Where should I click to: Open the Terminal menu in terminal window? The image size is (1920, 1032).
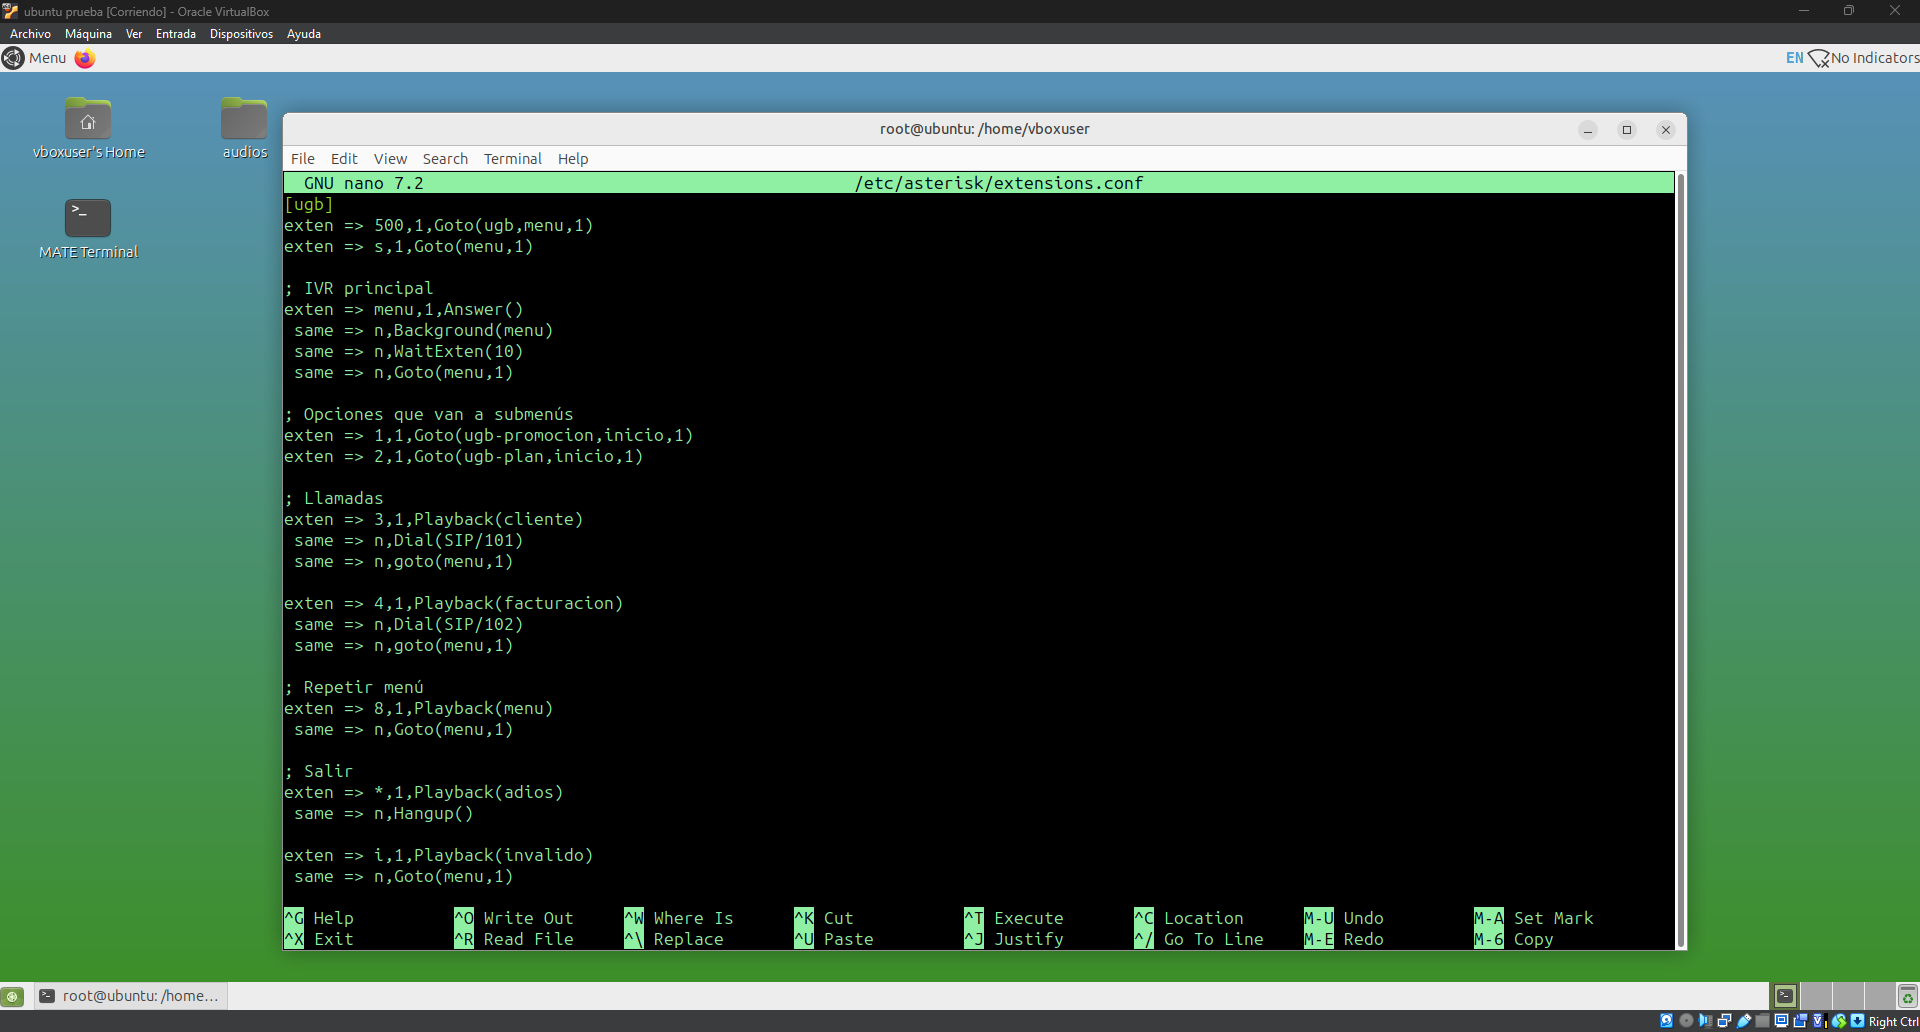(512, 159)
